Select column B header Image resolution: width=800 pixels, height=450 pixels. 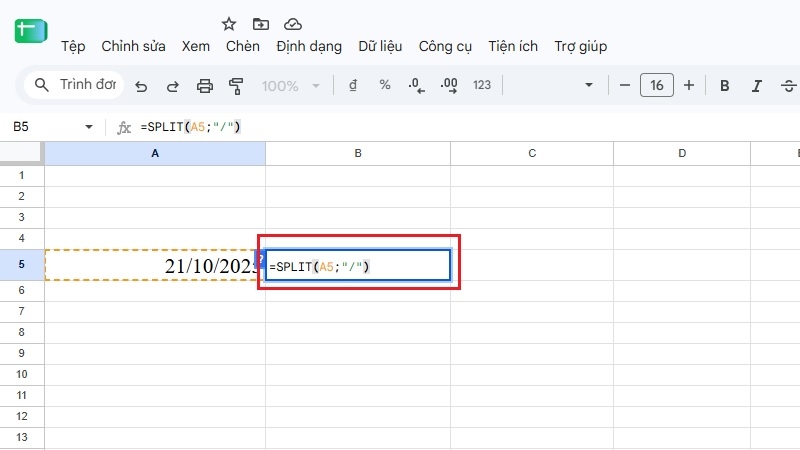pyautogui.click(x=358, y=153)
